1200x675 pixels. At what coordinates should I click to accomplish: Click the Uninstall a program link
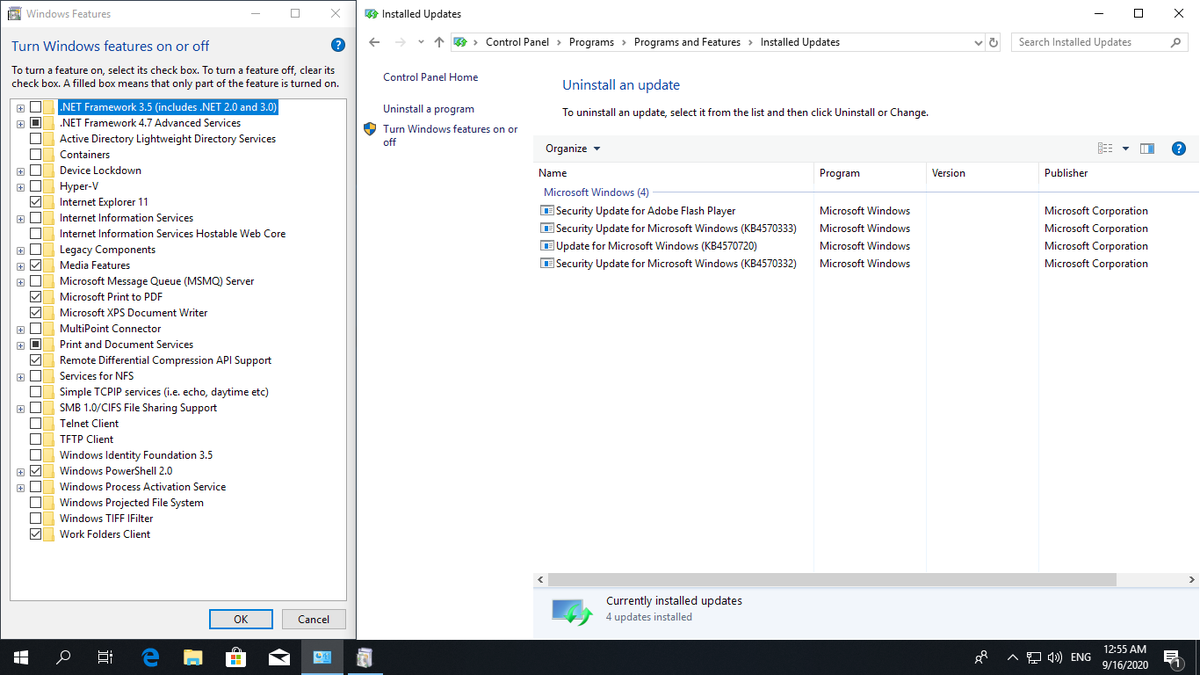(428, 109)
